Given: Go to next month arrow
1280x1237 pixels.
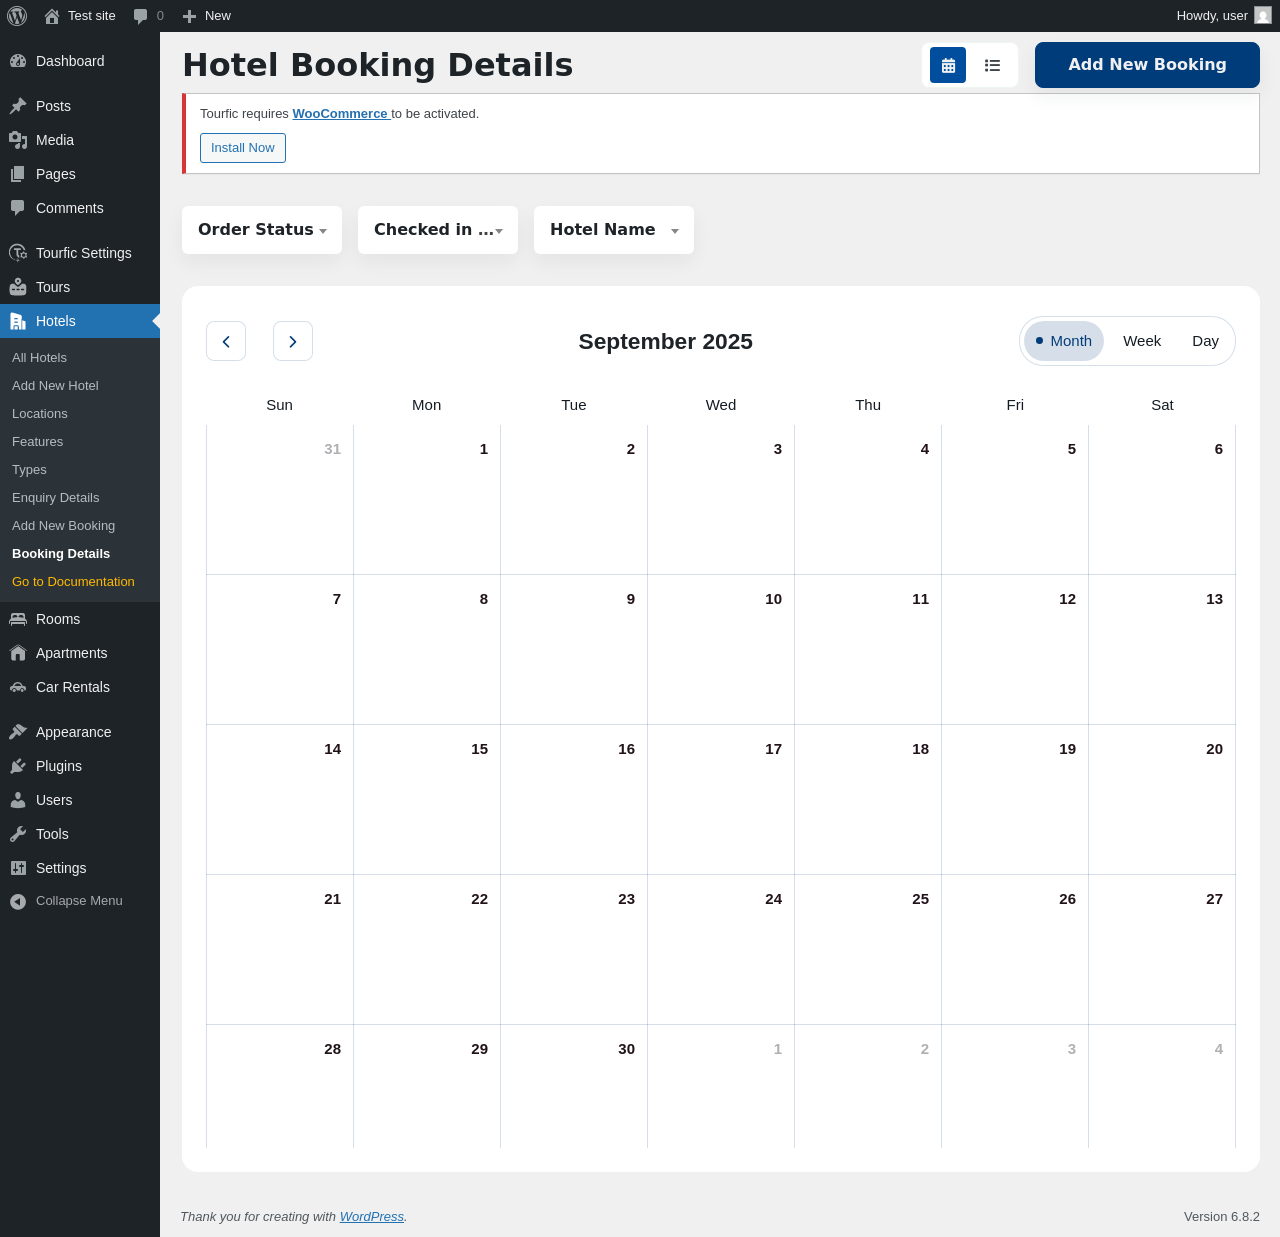Looking at the screenshot, I should coord(293,341).
